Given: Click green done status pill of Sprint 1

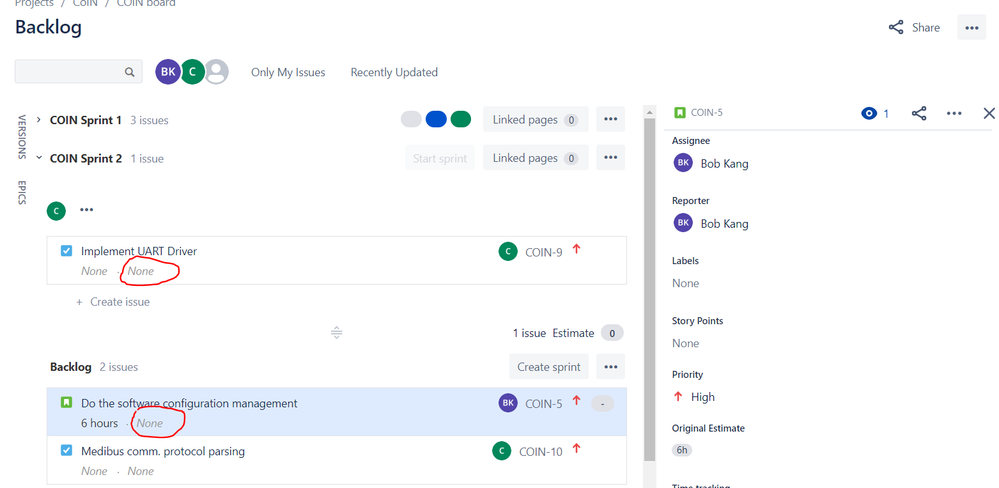Looking at the screenshot, I should (x=461, y=119).
